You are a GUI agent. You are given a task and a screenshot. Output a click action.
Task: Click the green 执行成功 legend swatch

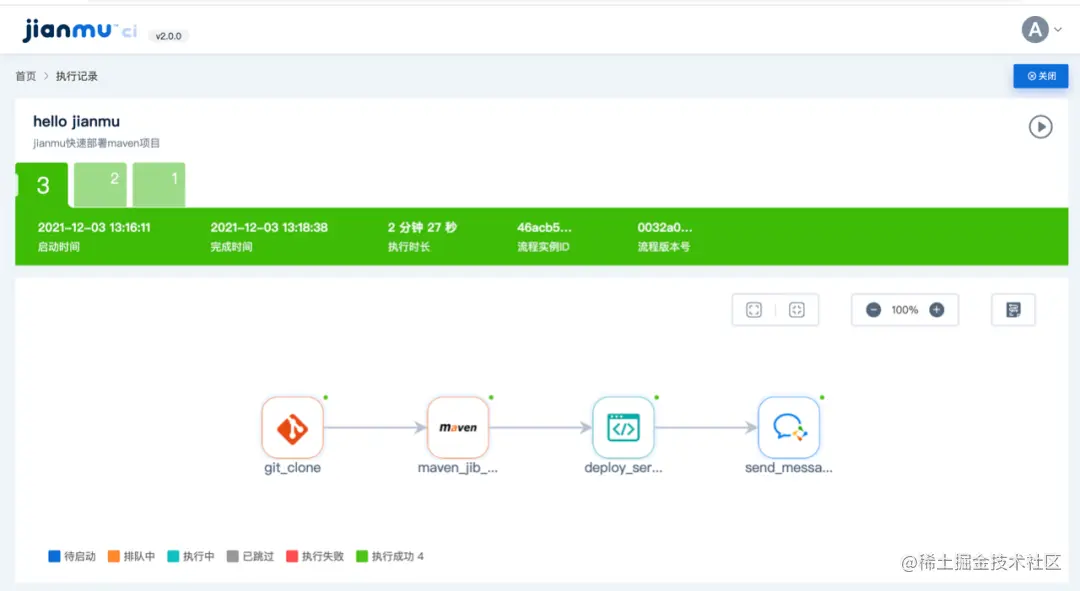[x=362, y=556]
